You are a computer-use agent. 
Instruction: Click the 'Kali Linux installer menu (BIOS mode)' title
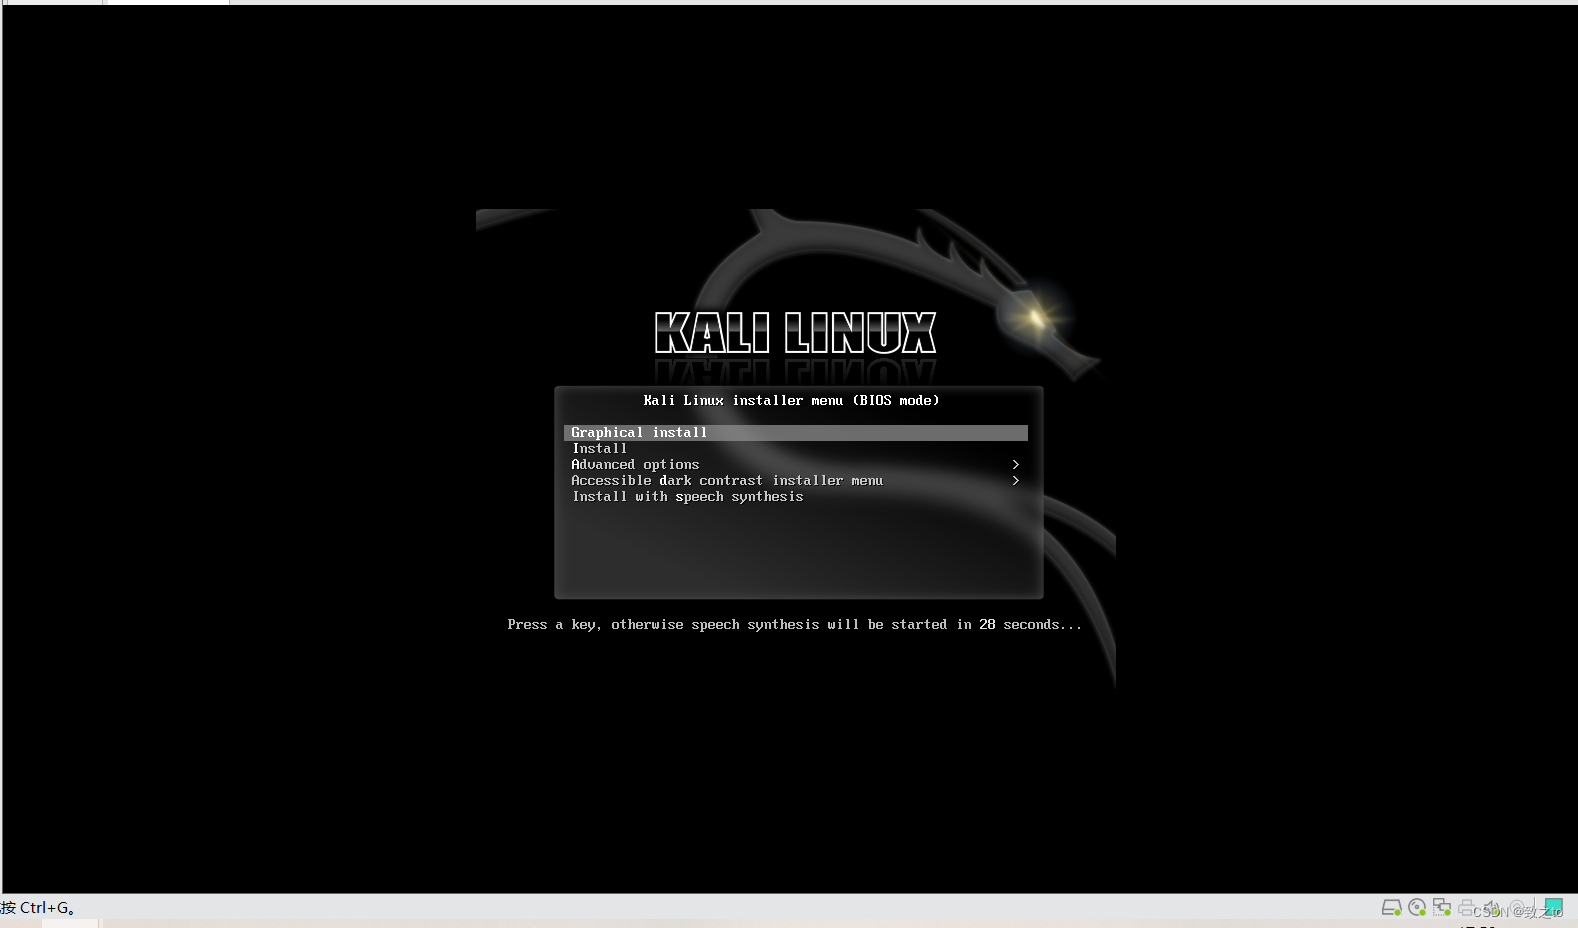[x=791, y=401]
